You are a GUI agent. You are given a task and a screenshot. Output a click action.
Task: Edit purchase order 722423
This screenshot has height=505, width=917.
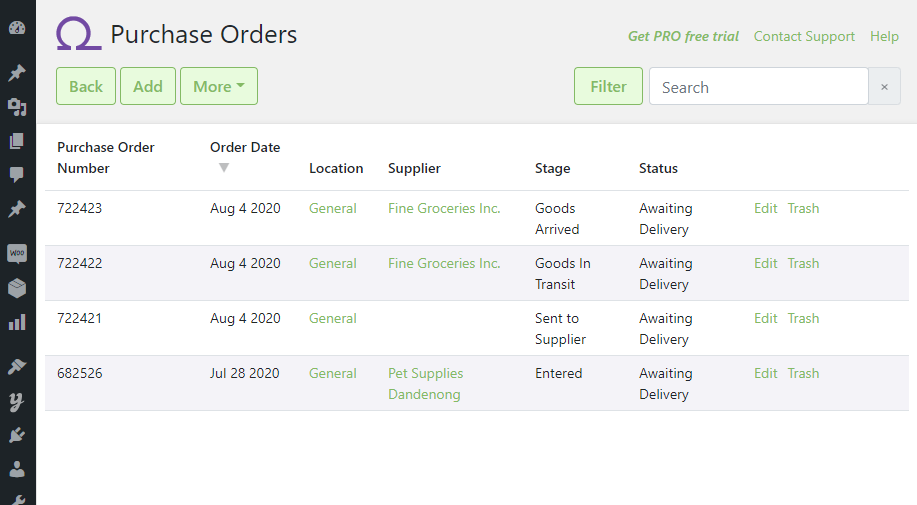(x=766, y=209)
